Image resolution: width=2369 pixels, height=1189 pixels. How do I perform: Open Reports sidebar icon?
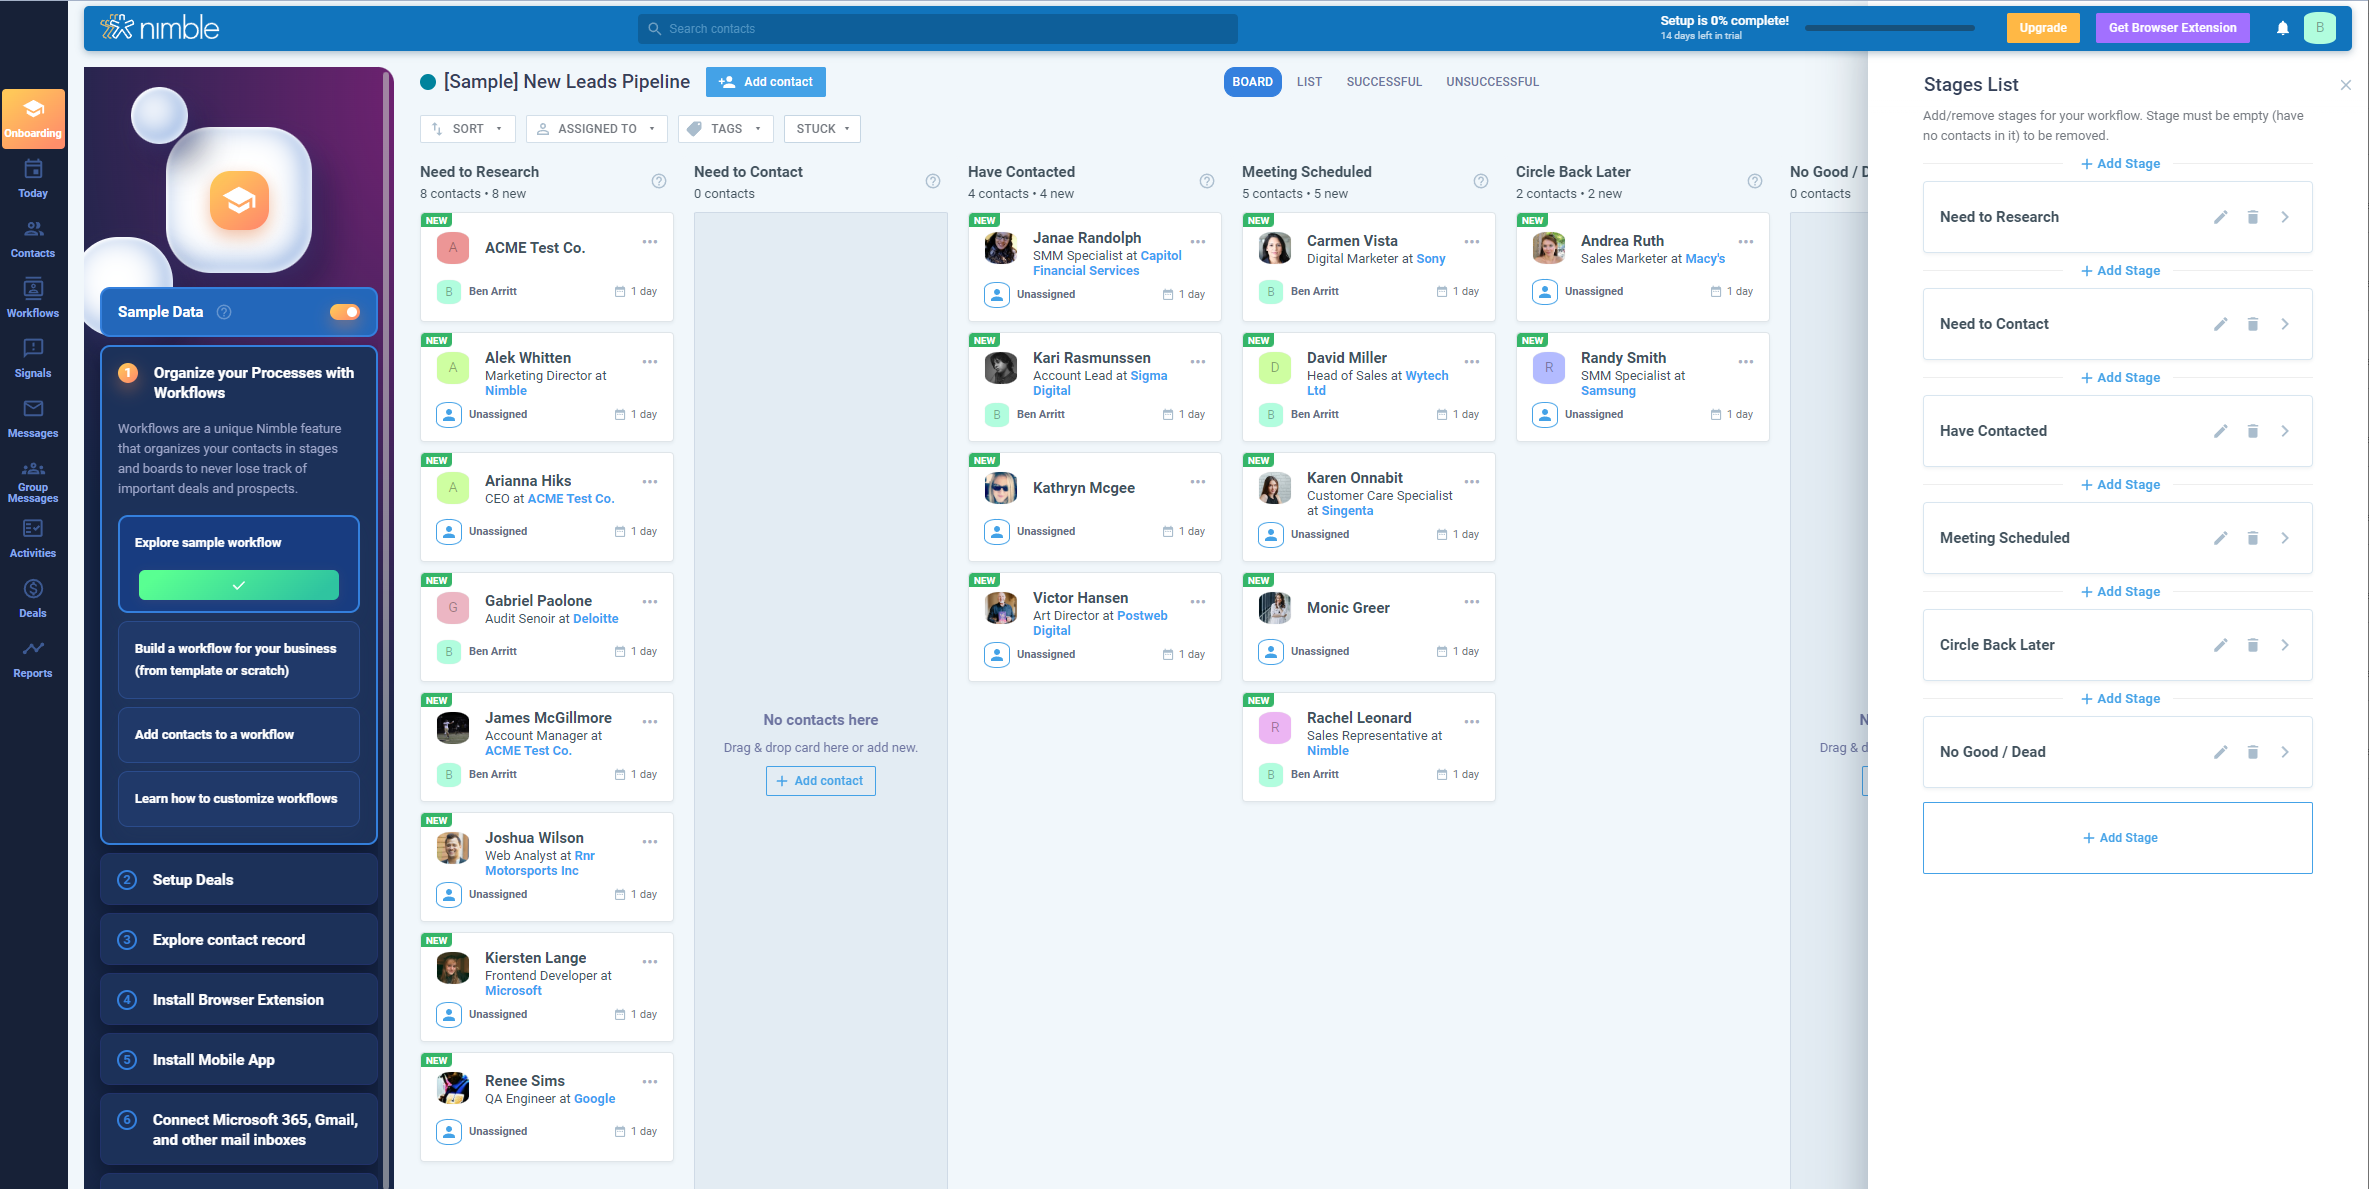[33, 659]
